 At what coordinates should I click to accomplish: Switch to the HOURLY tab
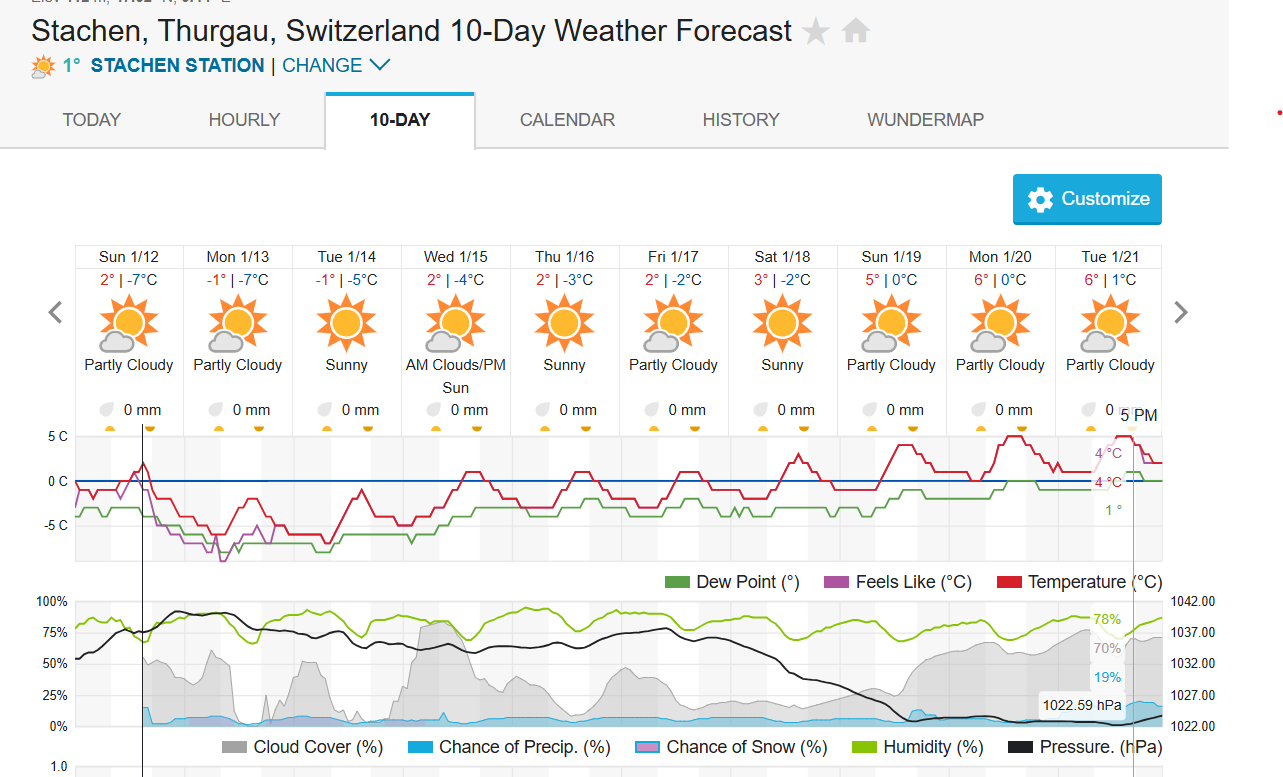click(x=244, y=120)
